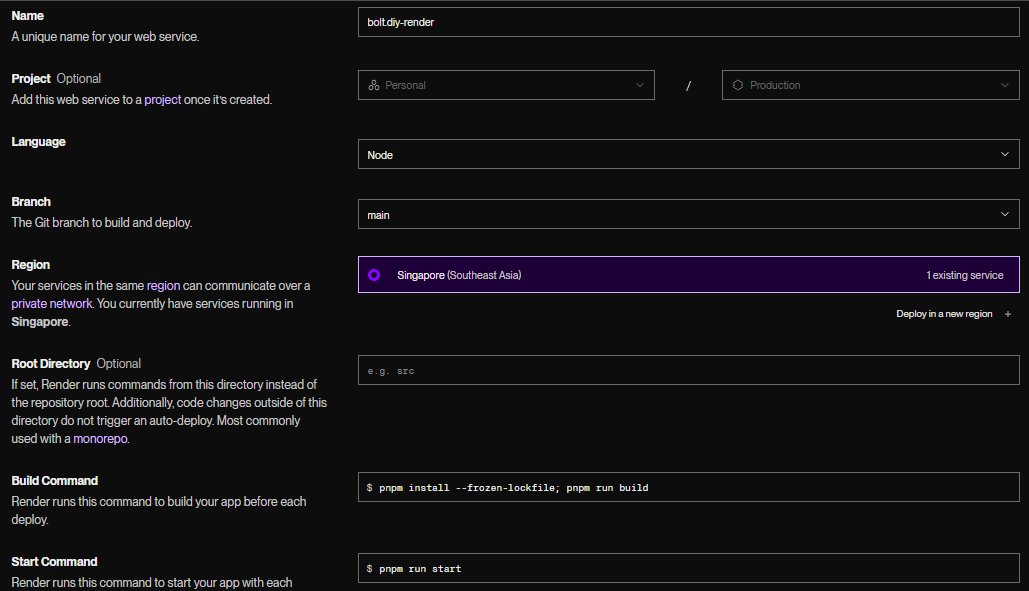Open the Personal project dropdown

[506, 85]
